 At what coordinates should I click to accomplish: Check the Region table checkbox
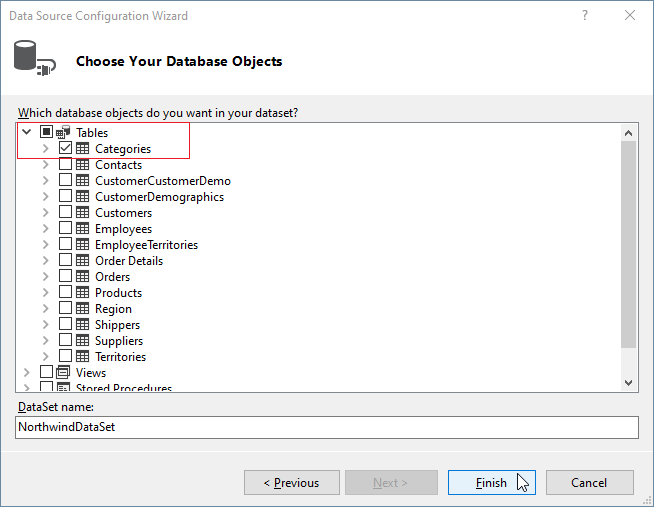[65, 308]
